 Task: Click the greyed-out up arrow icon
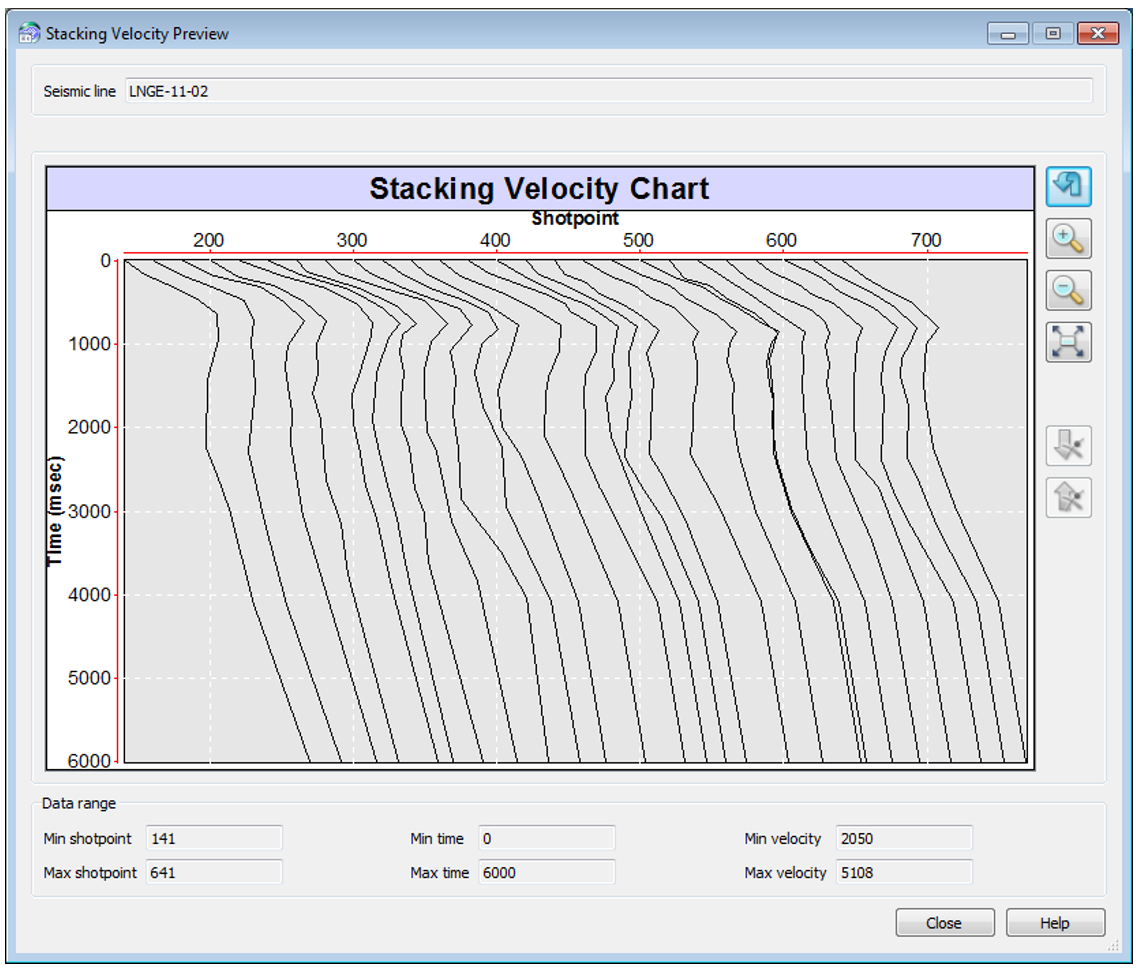[1068, 497]
